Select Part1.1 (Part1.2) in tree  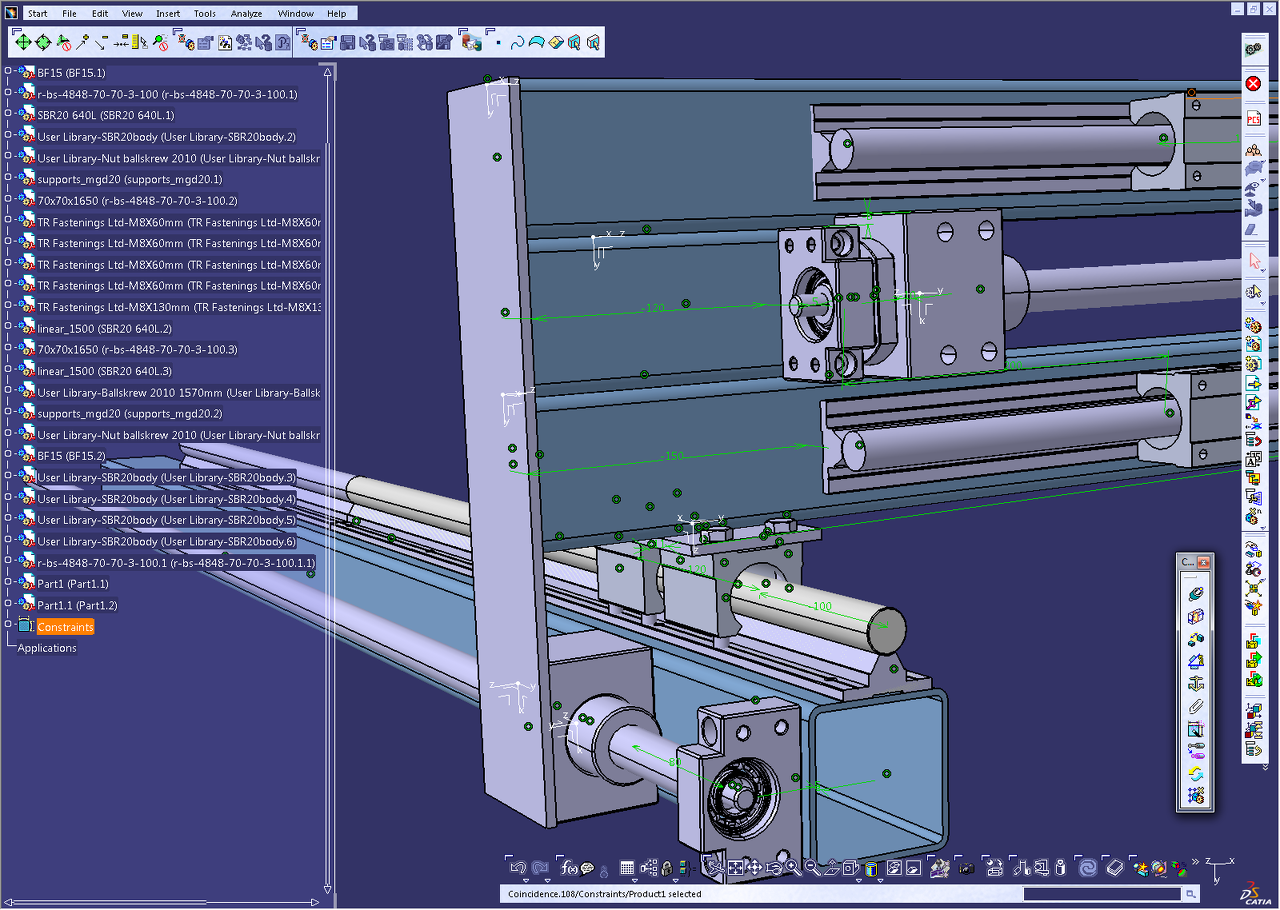click(x=77, y=605)
